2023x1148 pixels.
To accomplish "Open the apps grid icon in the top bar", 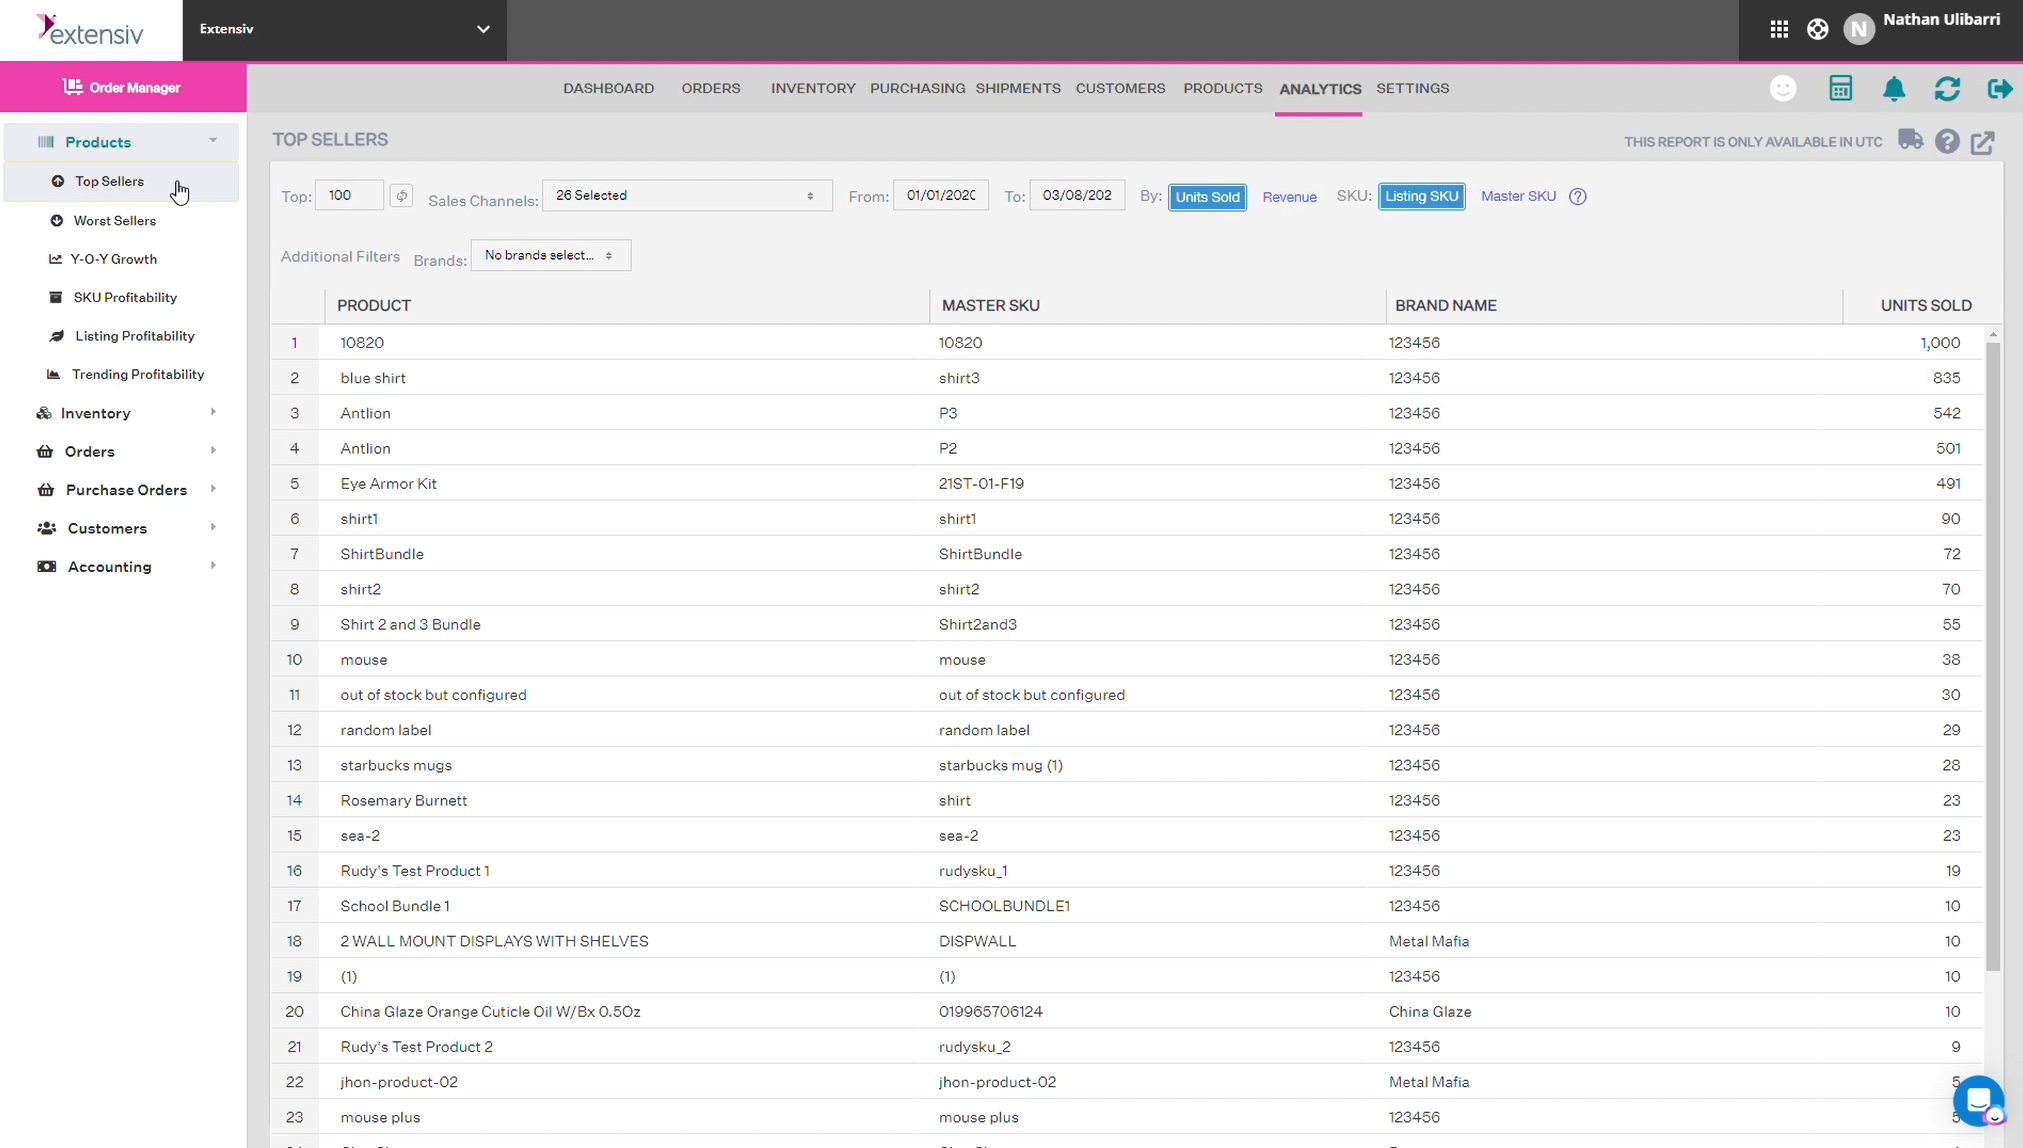I will click(x=1779, y=29).
